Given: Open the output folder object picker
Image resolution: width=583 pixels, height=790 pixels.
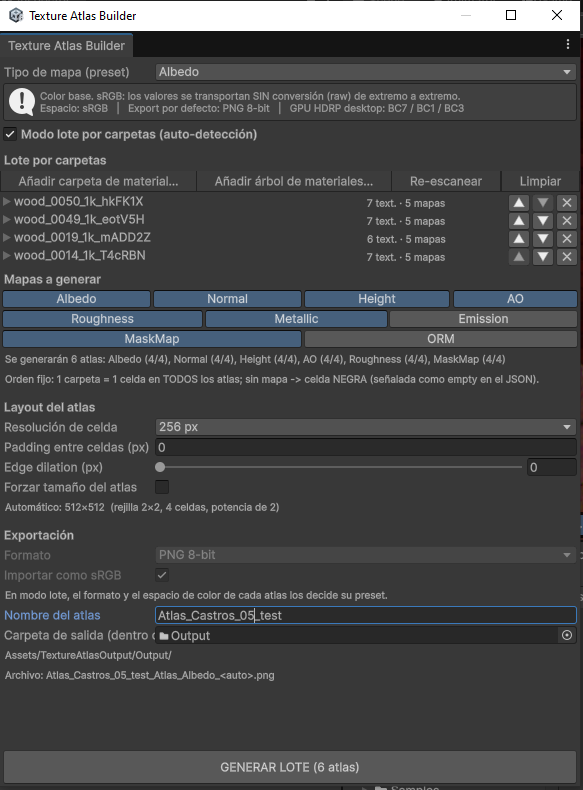Looking at the screenshot, I should 567,635.
